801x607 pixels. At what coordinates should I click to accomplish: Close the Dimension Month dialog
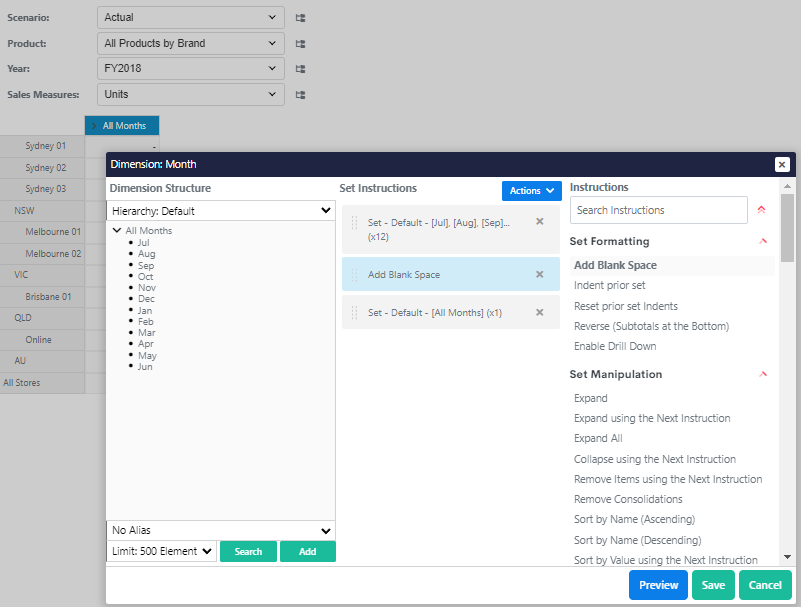[782, 165]
